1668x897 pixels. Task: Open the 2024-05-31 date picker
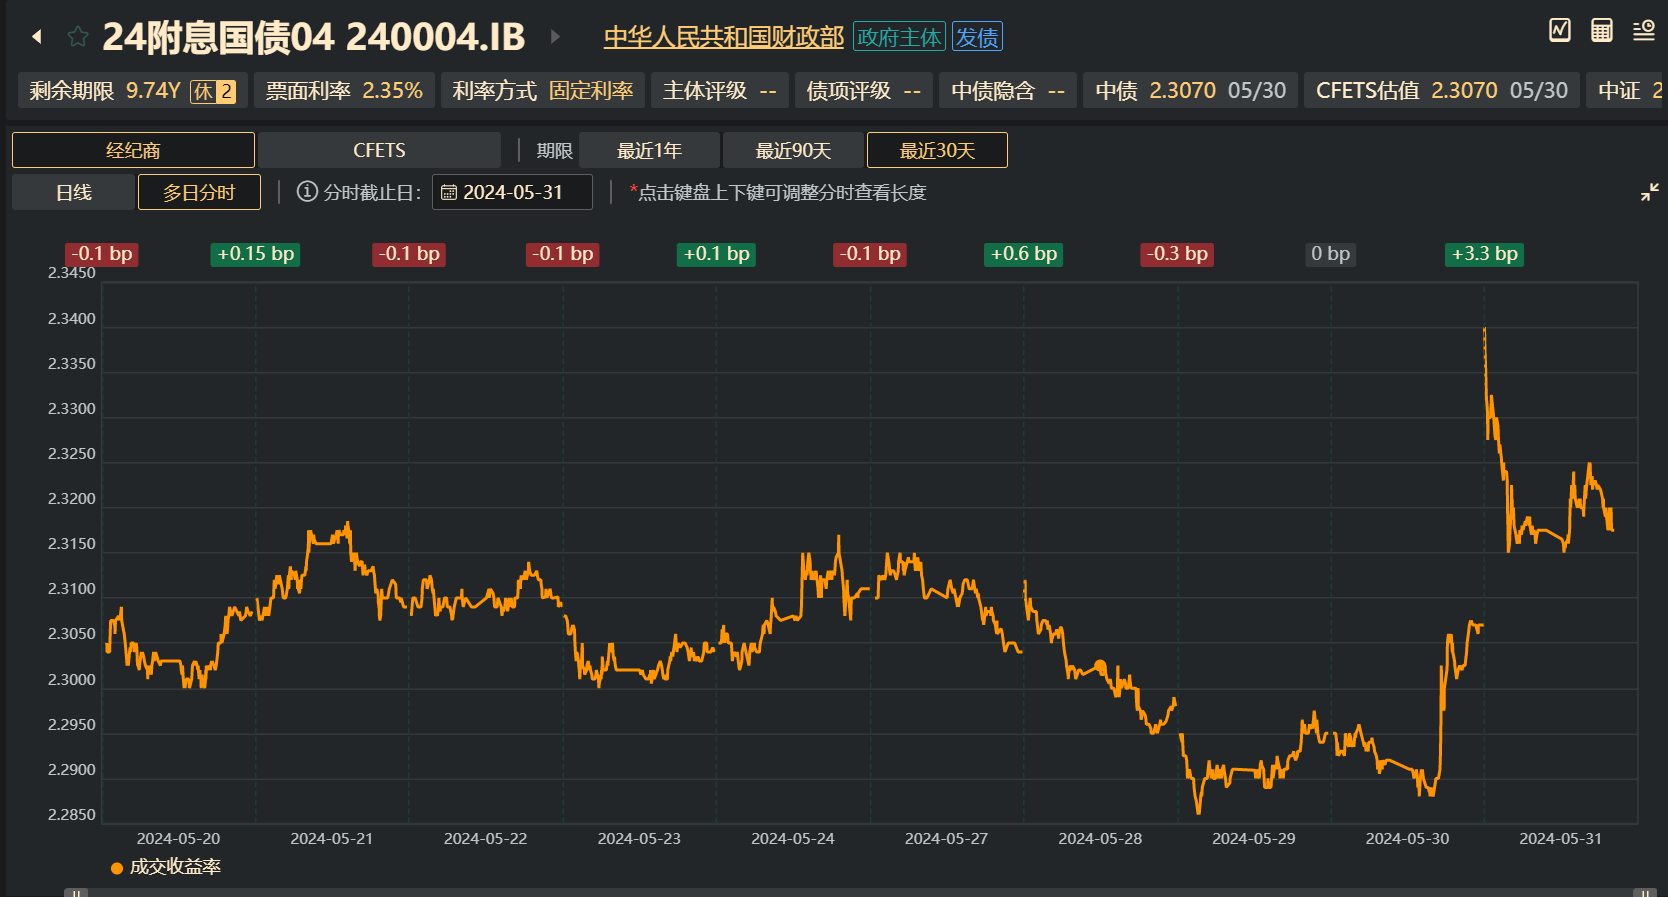512,192
